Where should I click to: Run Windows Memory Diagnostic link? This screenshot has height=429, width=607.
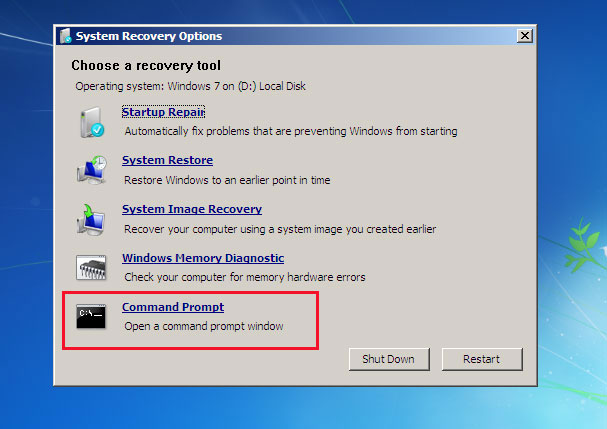(x=203, y=258)
